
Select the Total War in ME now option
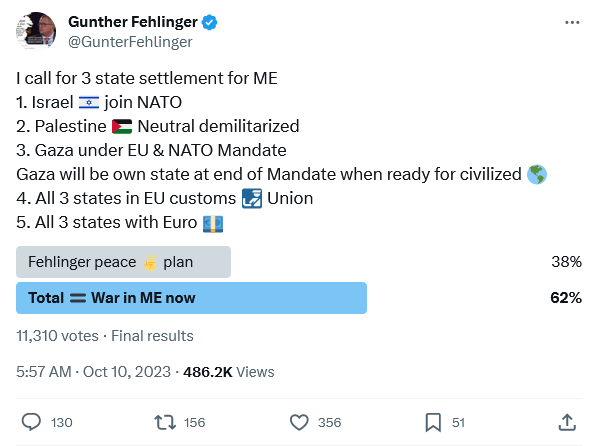(191, 298)
